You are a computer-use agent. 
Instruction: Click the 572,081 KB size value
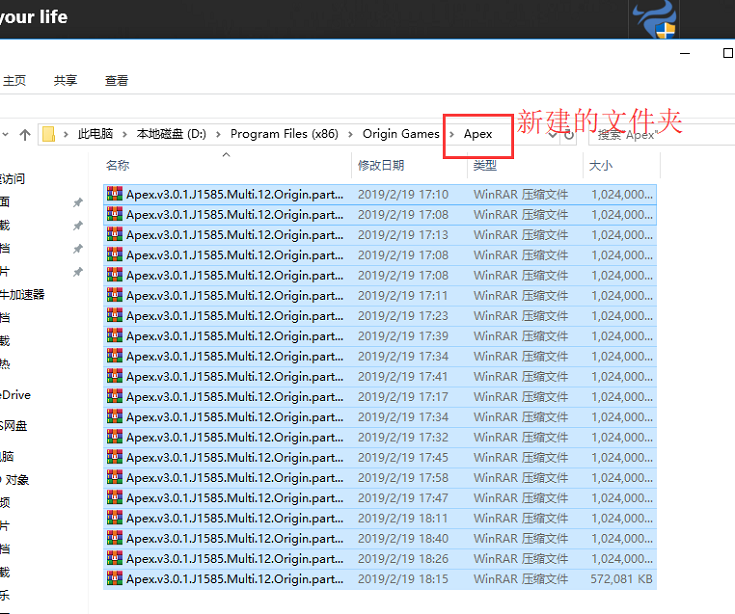pos(622,579)
